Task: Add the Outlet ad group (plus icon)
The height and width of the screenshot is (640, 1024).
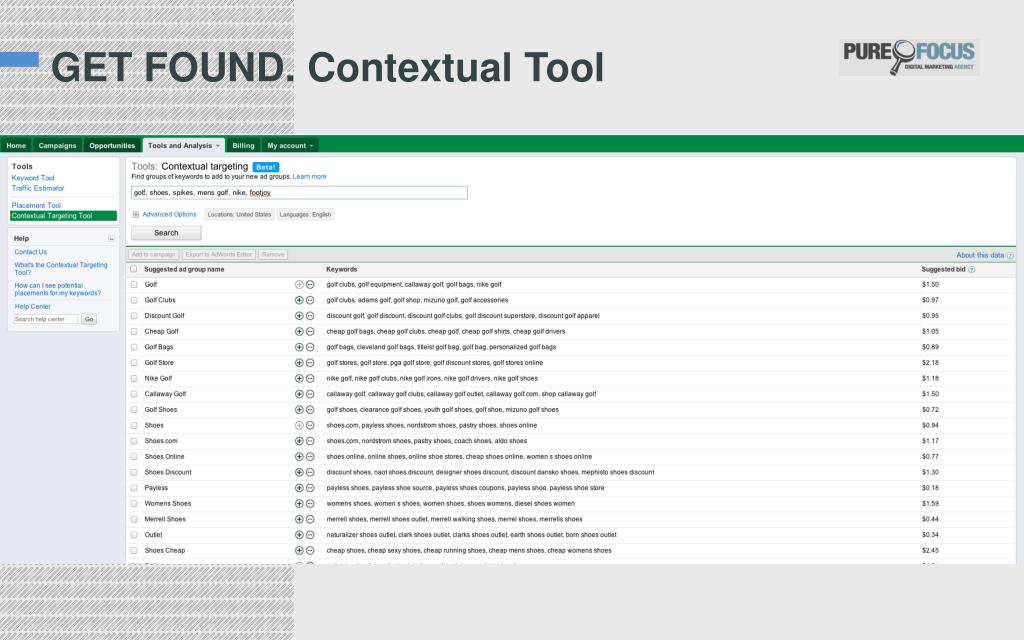Action: 299,535
